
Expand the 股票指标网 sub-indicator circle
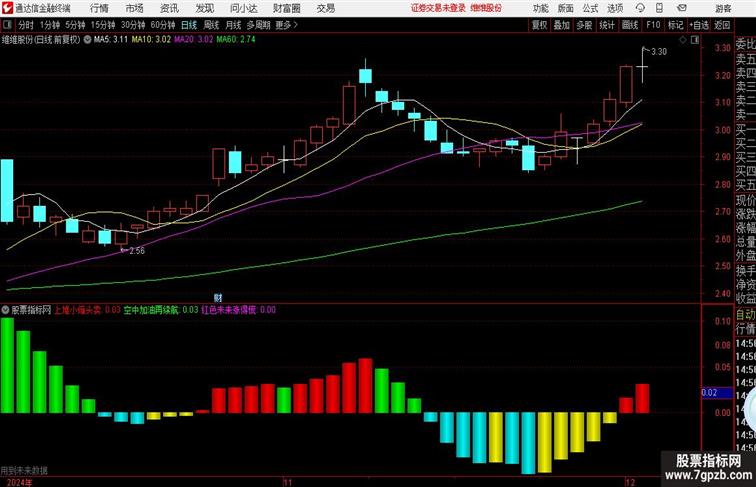[5, 310]
